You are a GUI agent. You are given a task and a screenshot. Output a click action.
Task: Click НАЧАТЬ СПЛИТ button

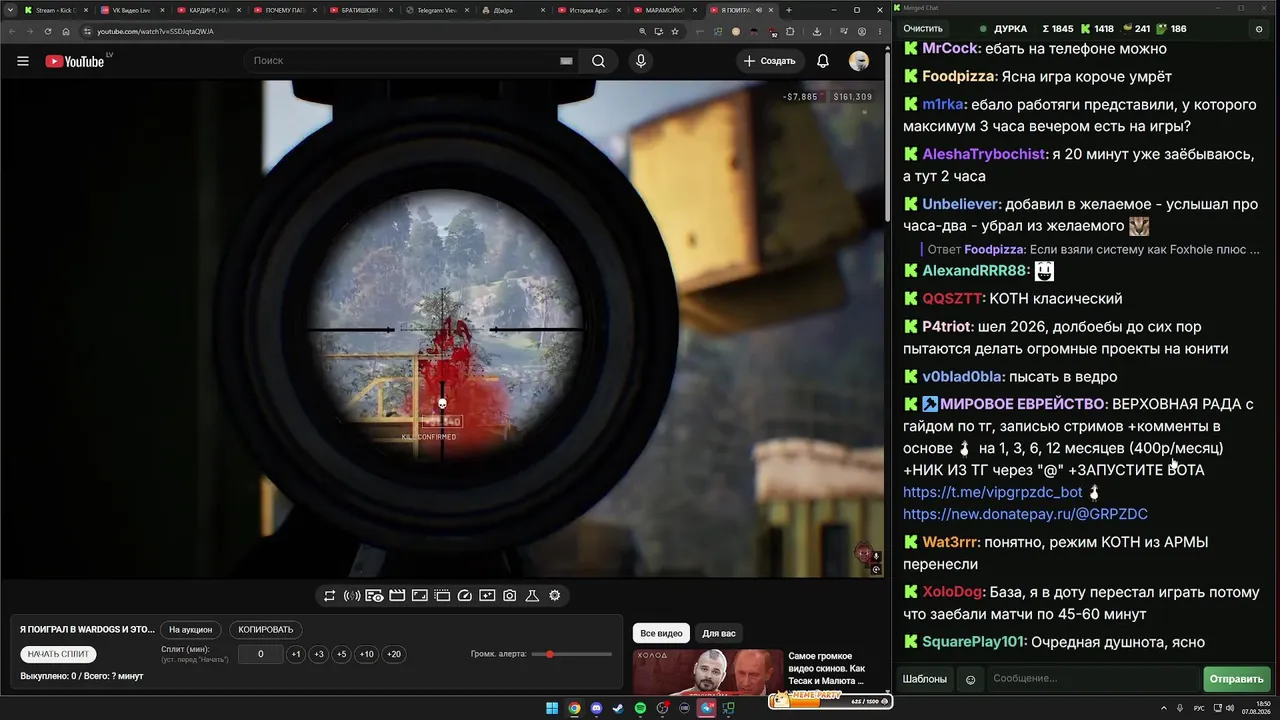click(59, 654)
